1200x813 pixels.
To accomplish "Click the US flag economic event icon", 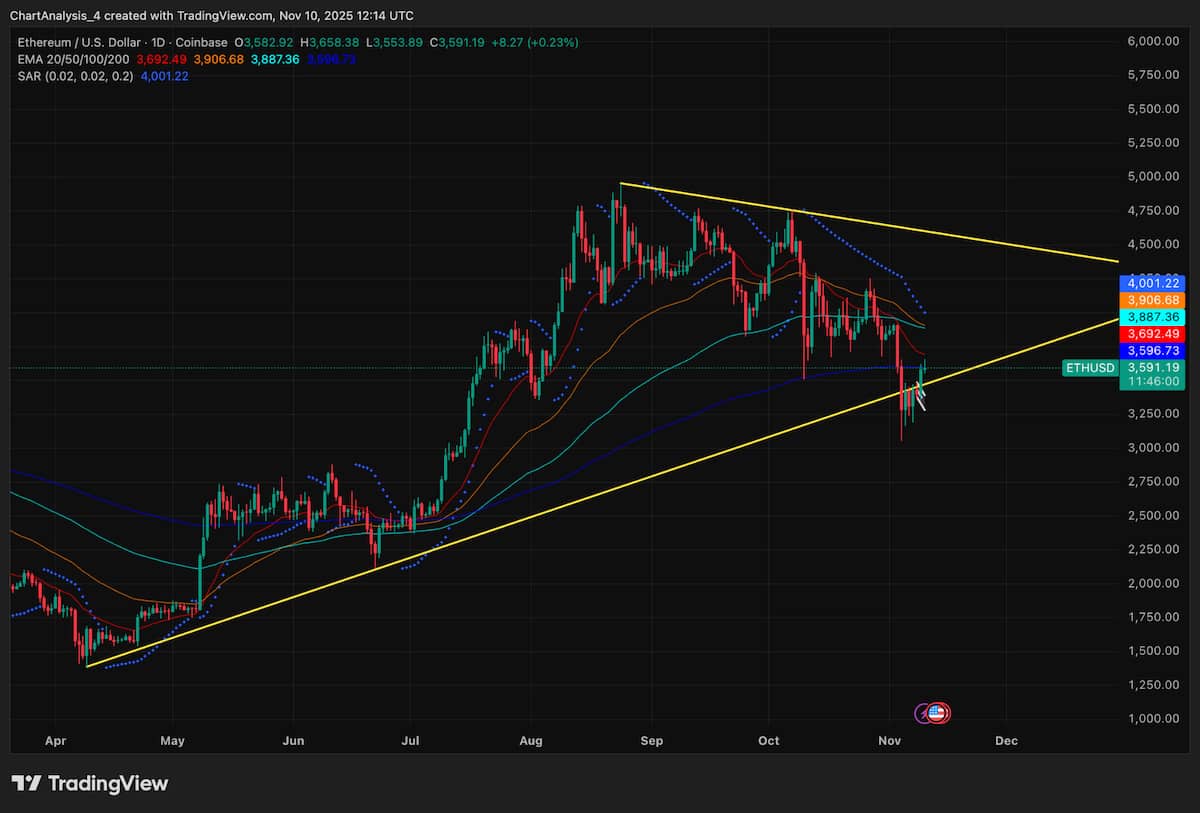I will click(938, 713).
